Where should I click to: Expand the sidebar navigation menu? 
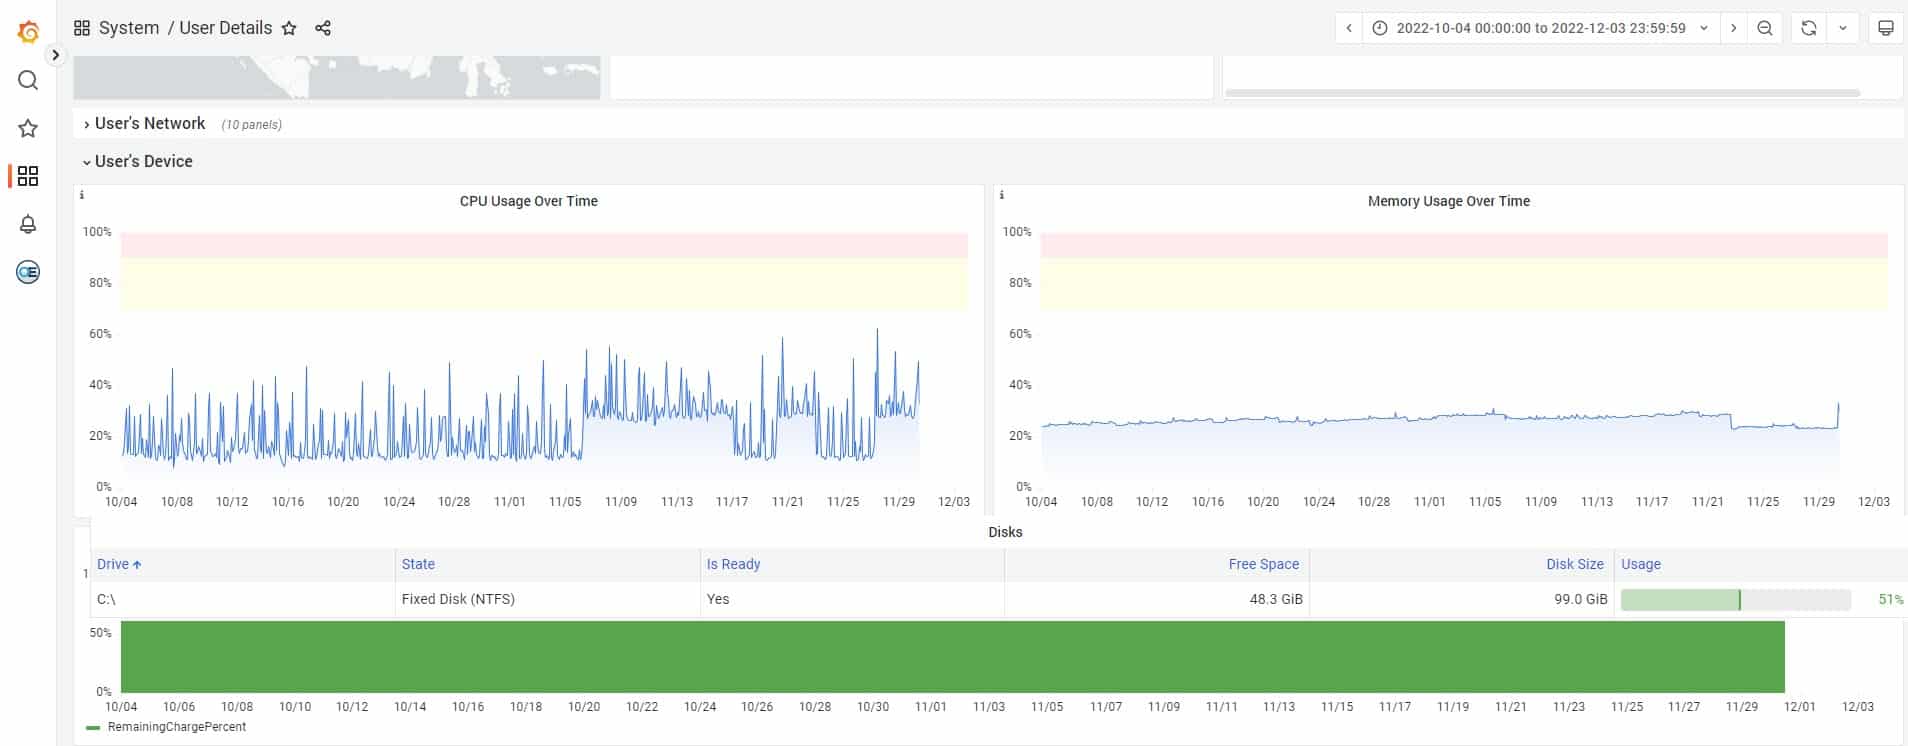coord(56,56)
